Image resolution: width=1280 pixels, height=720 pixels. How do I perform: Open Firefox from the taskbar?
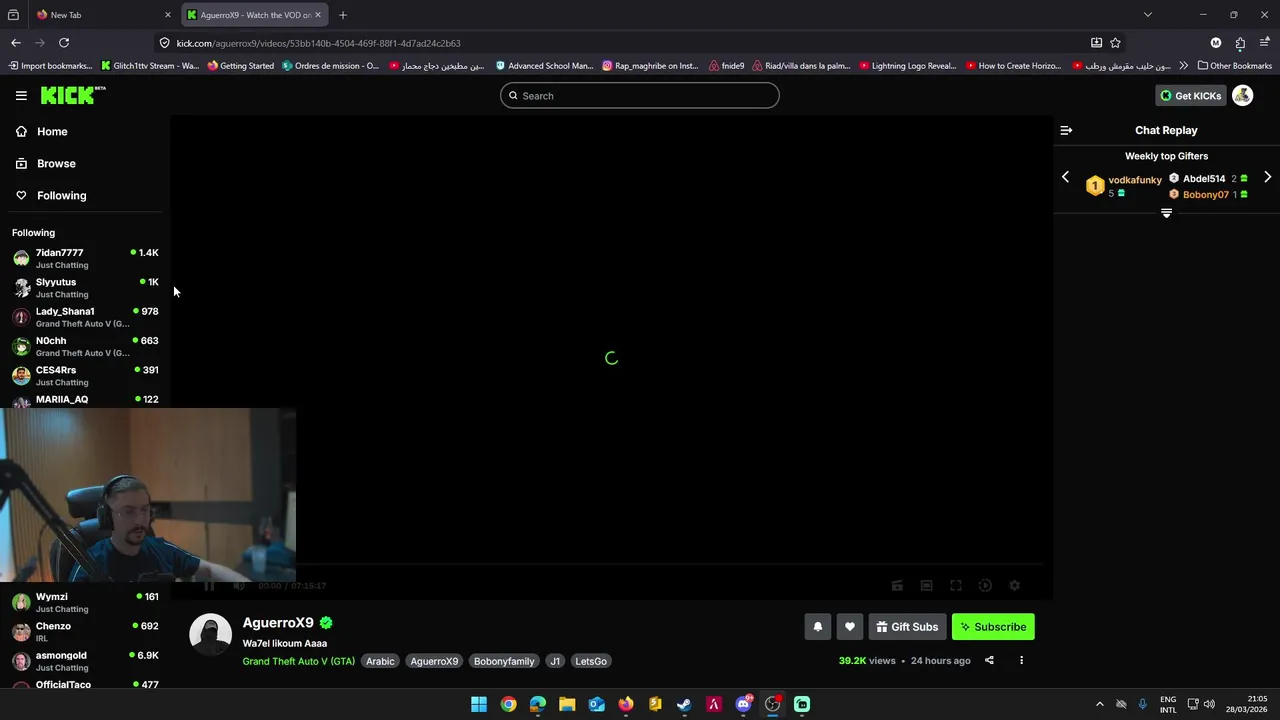click(x=626, y=704)
